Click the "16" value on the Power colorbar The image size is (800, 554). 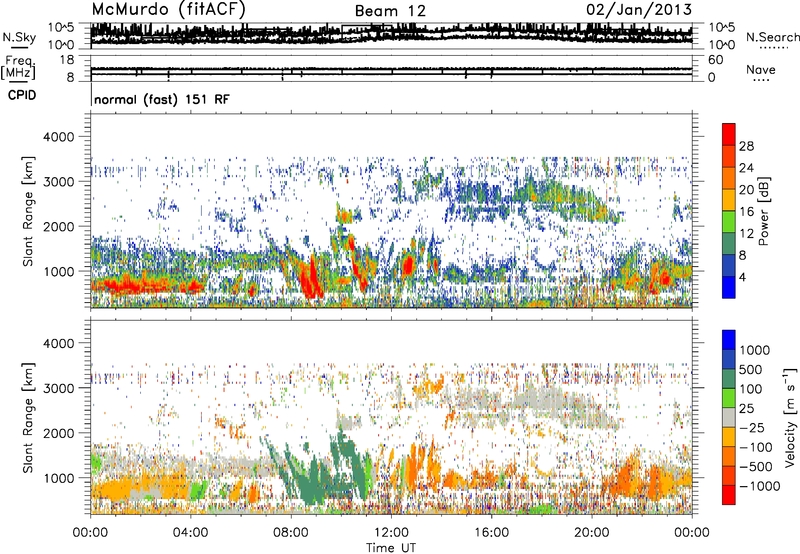pos(746,212)
